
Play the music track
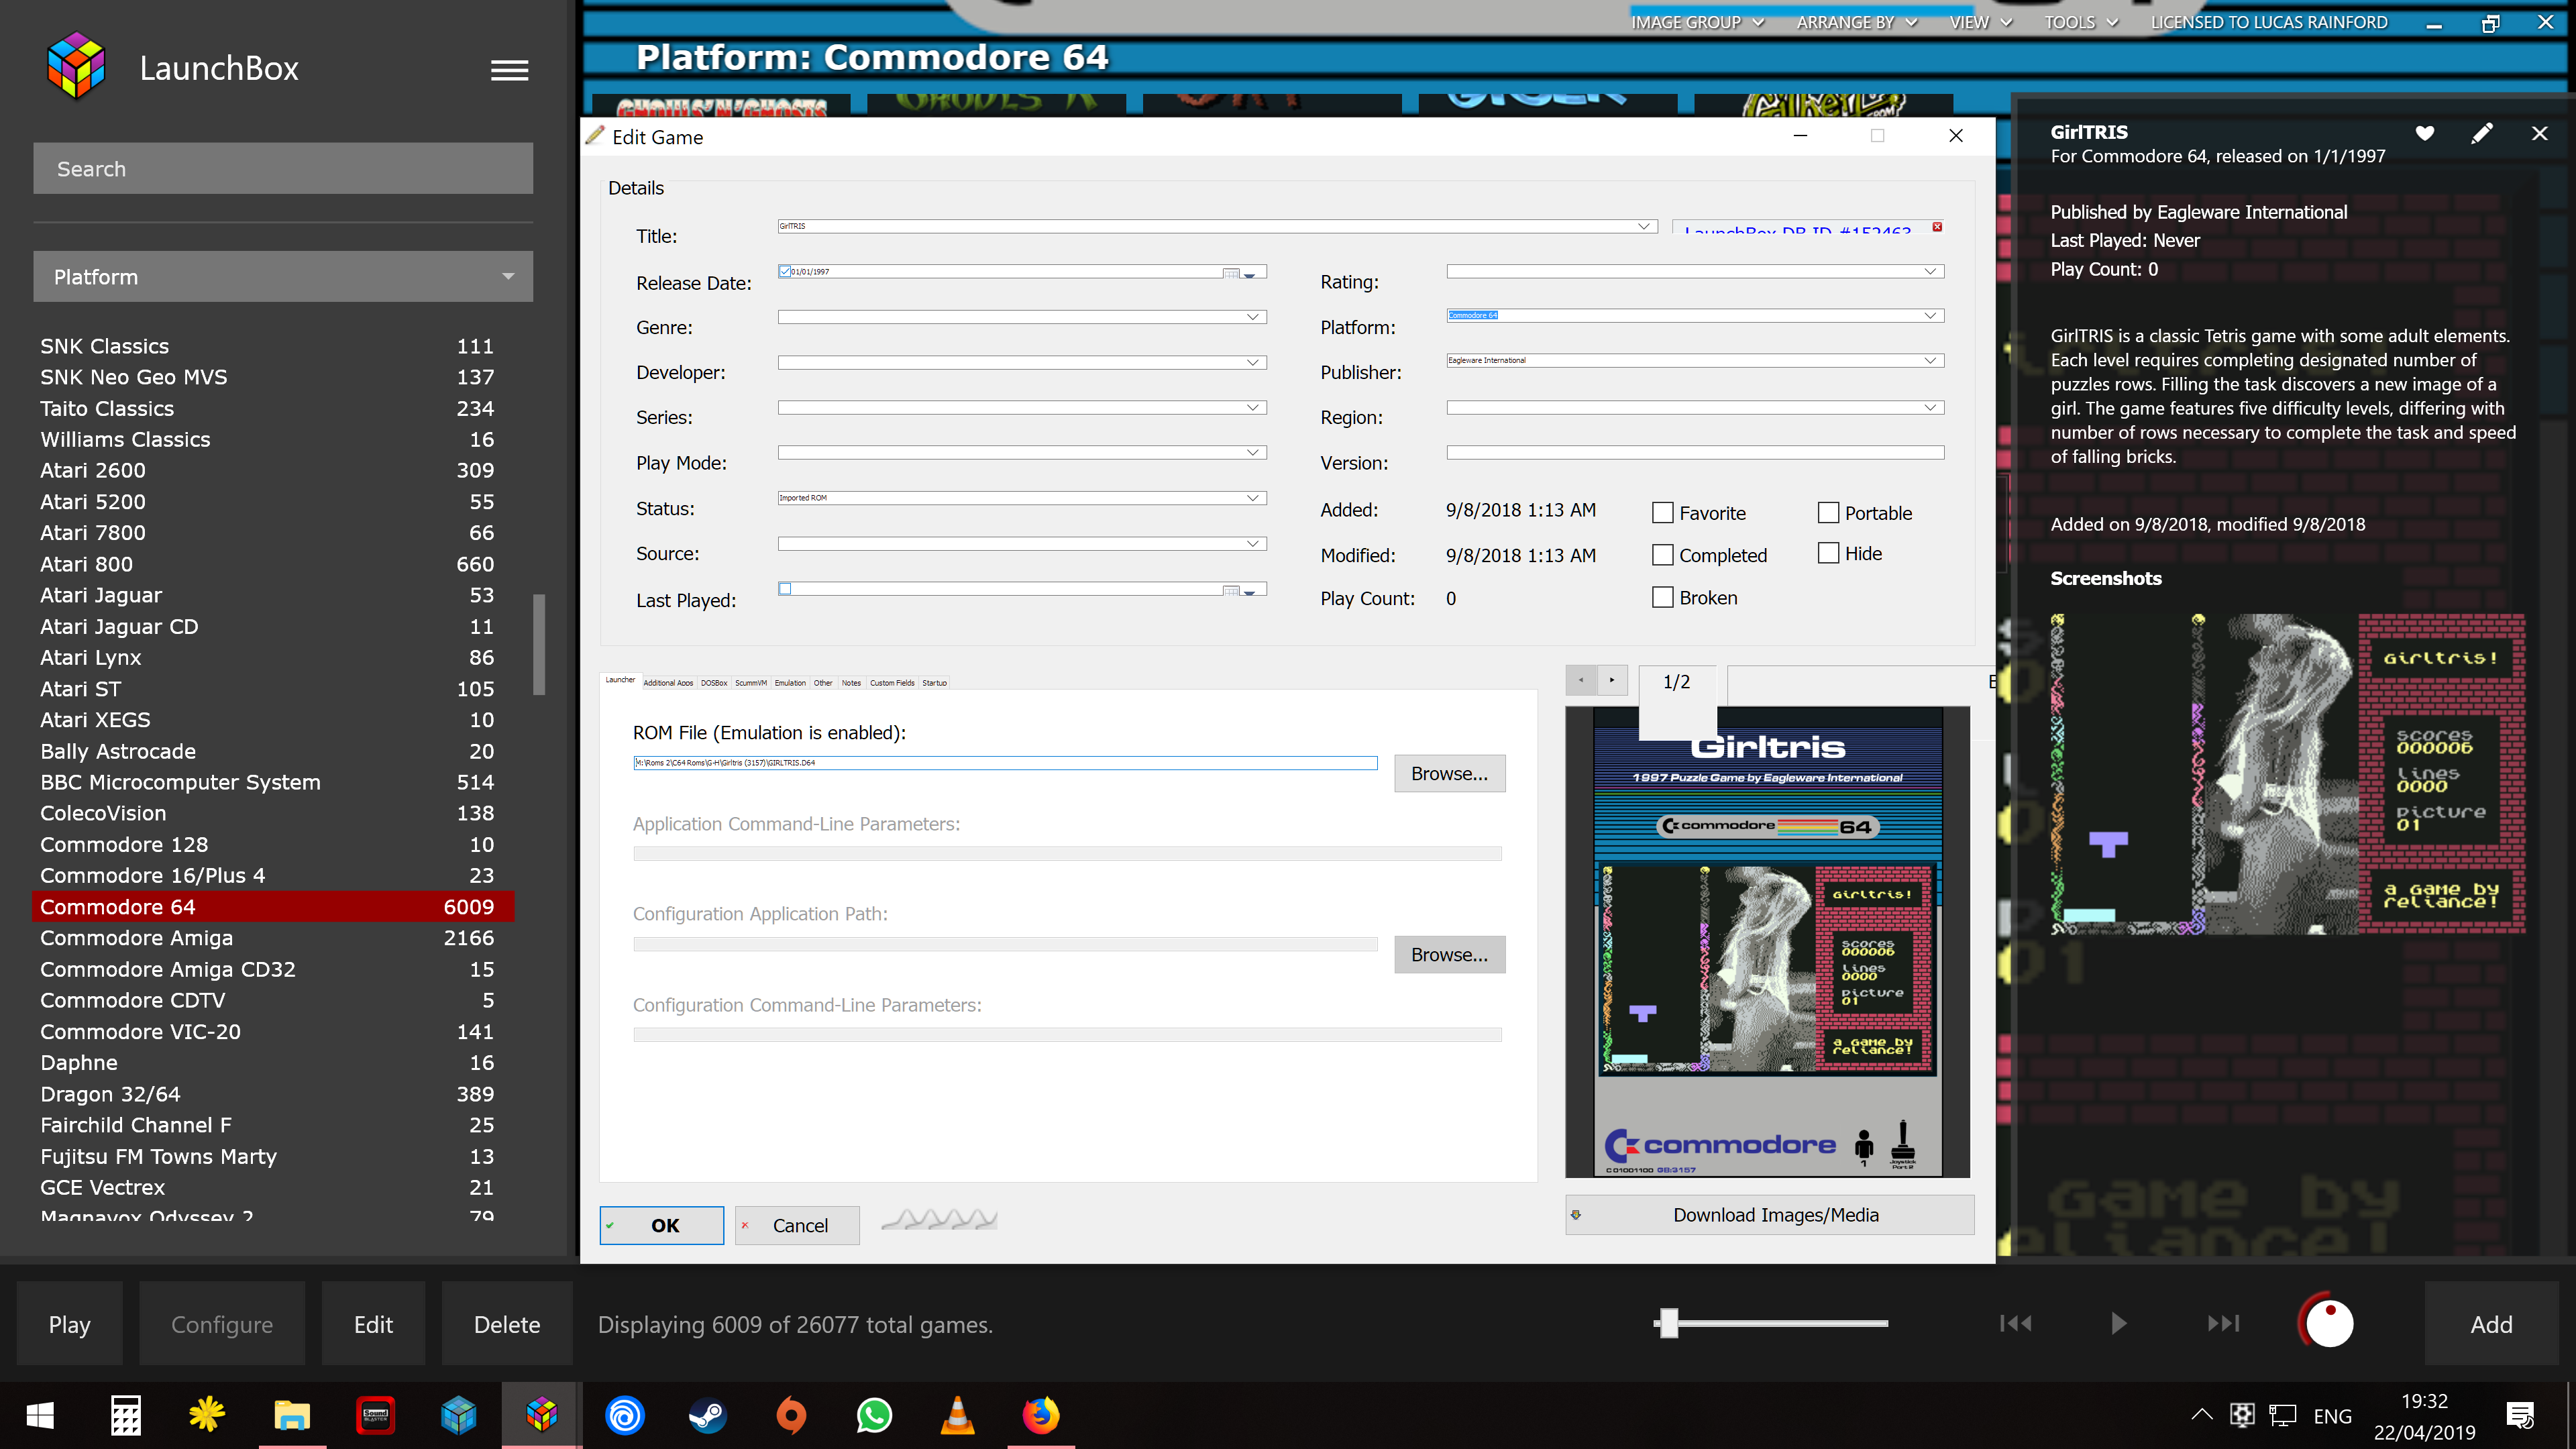coord(2118,1323)
